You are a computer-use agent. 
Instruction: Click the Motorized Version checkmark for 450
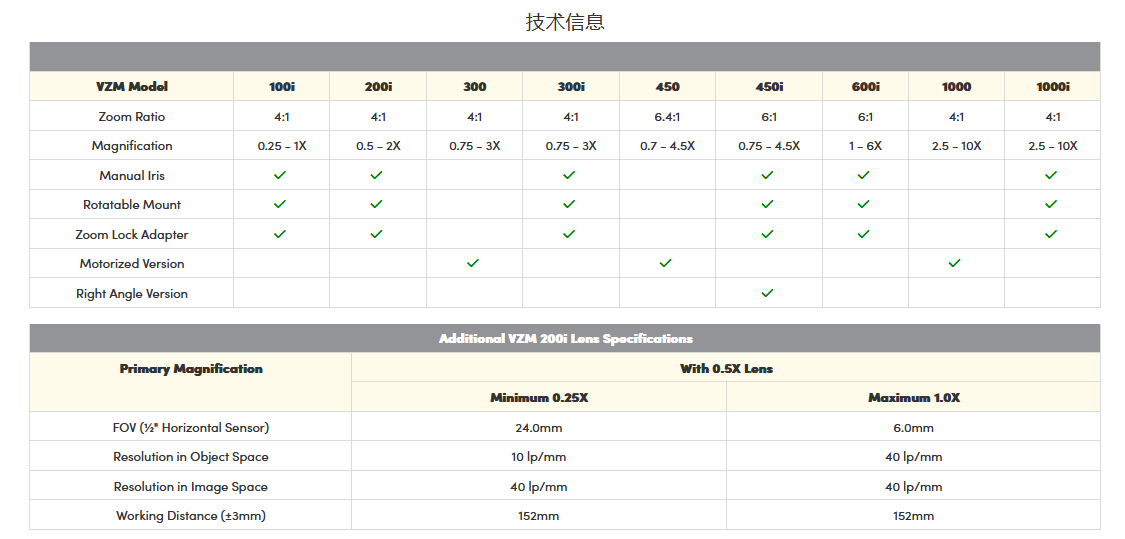tap(666, 263)
